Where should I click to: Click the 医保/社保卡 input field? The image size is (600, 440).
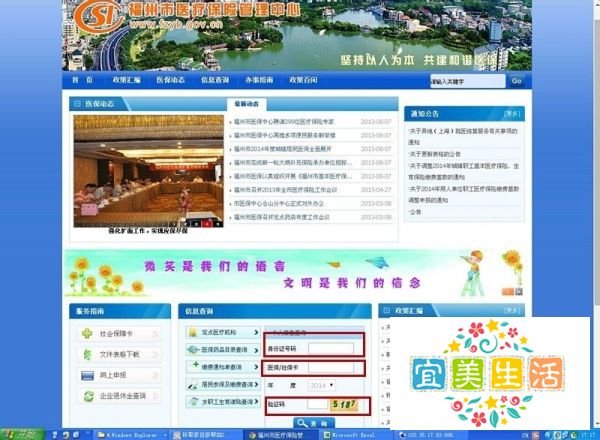point(331,368)
